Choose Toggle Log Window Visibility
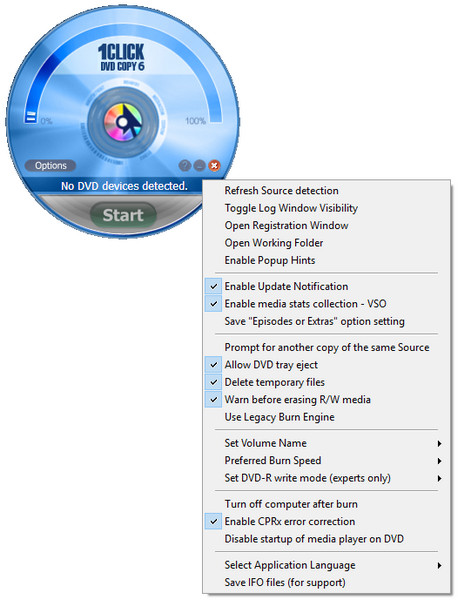 coord(327,208)
